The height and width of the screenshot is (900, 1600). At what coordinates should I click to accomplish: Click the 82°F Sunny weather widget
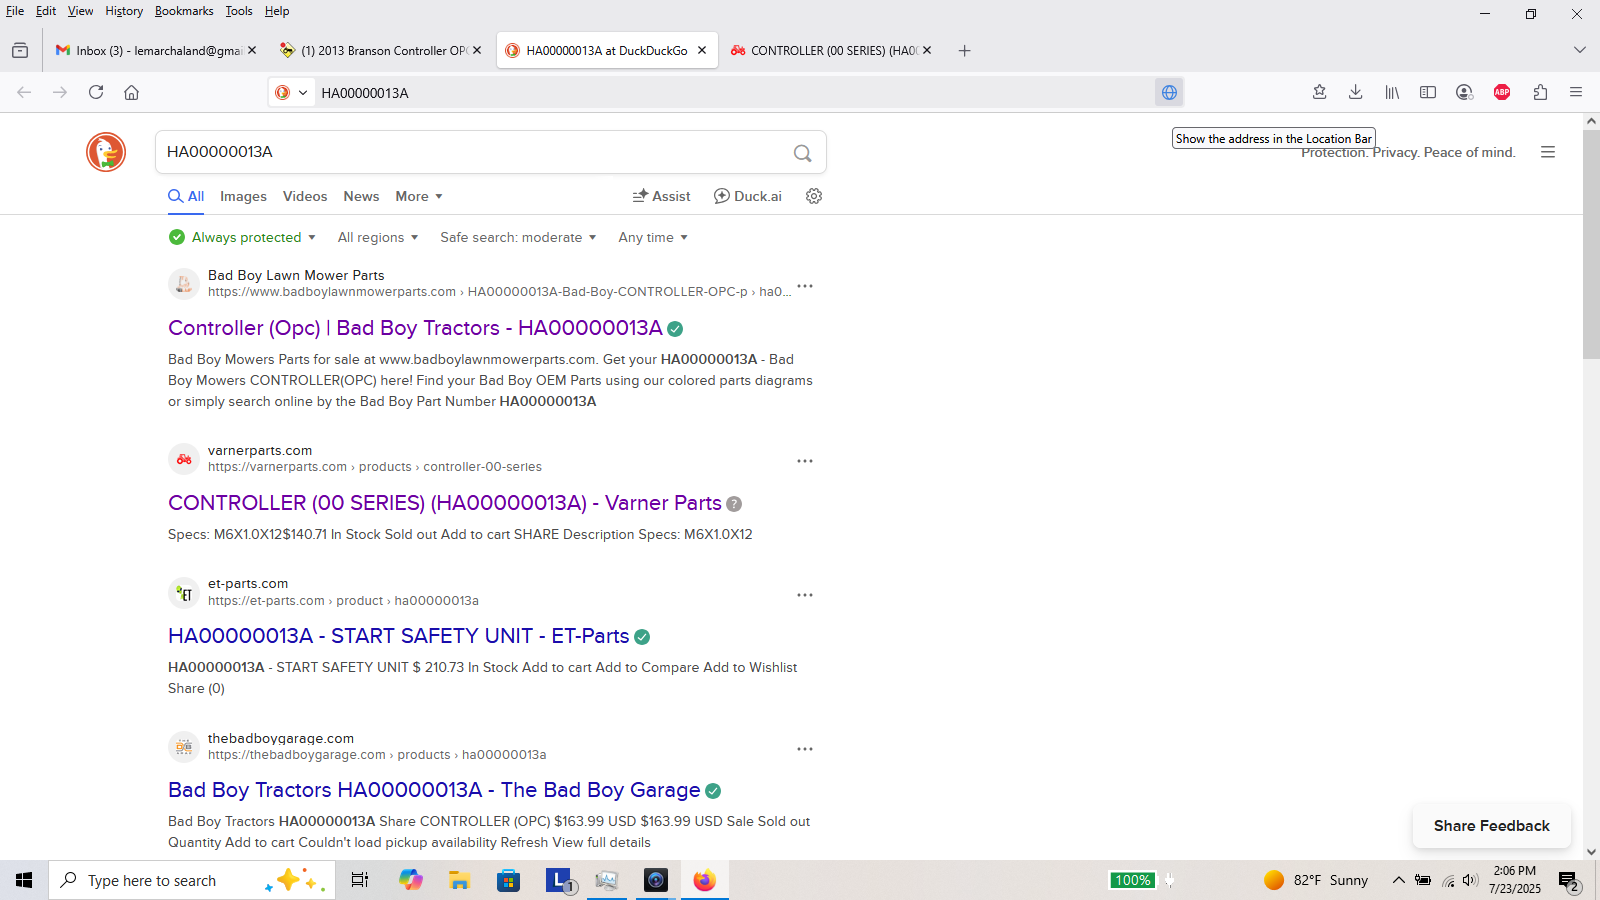tap(1316, 880)
